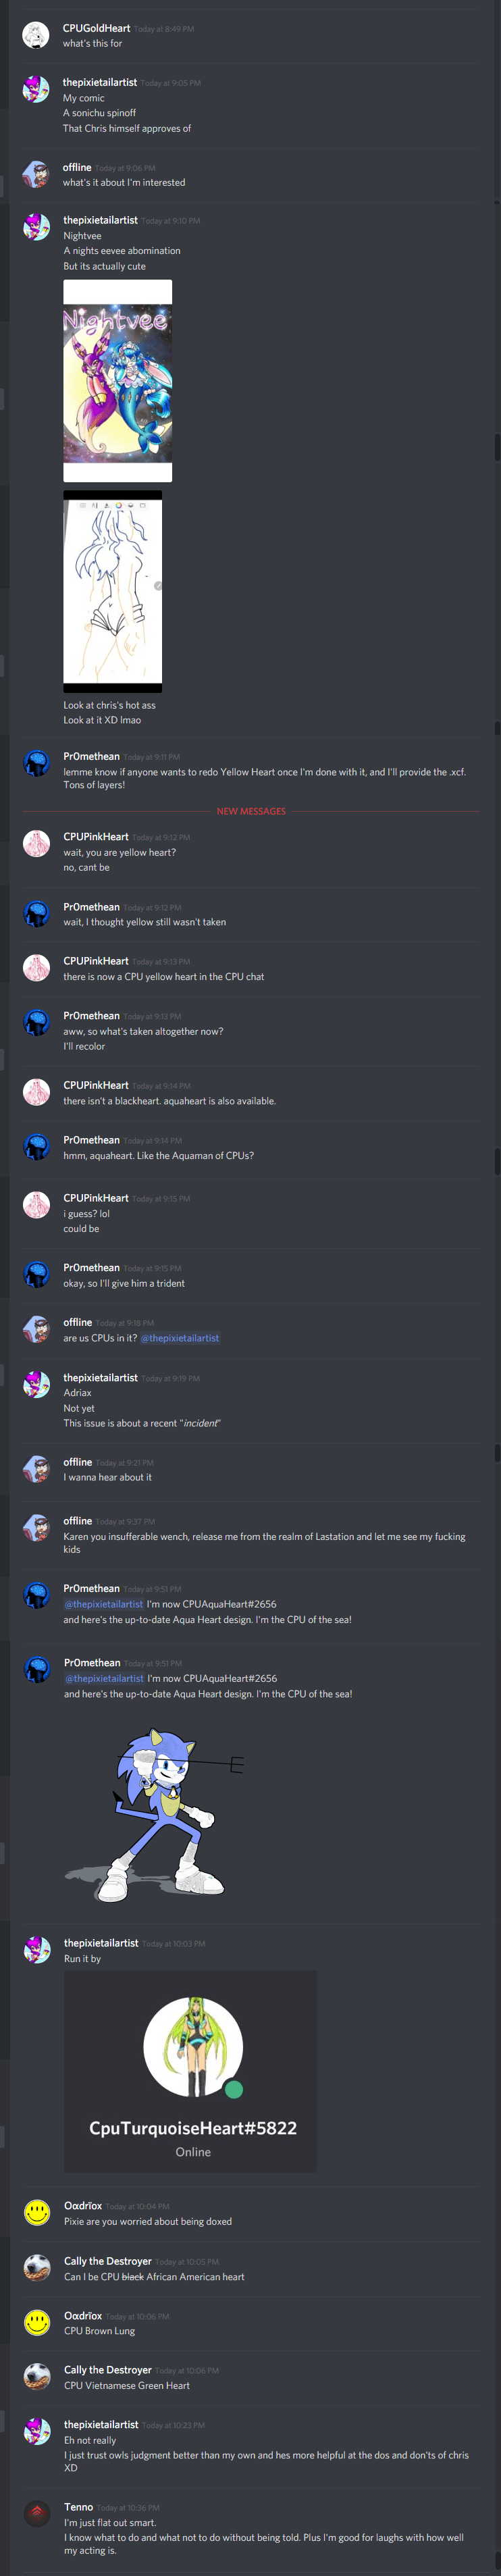
Task: Click offline's avatar next to 'I'm interested'
Action: (36, 175)
